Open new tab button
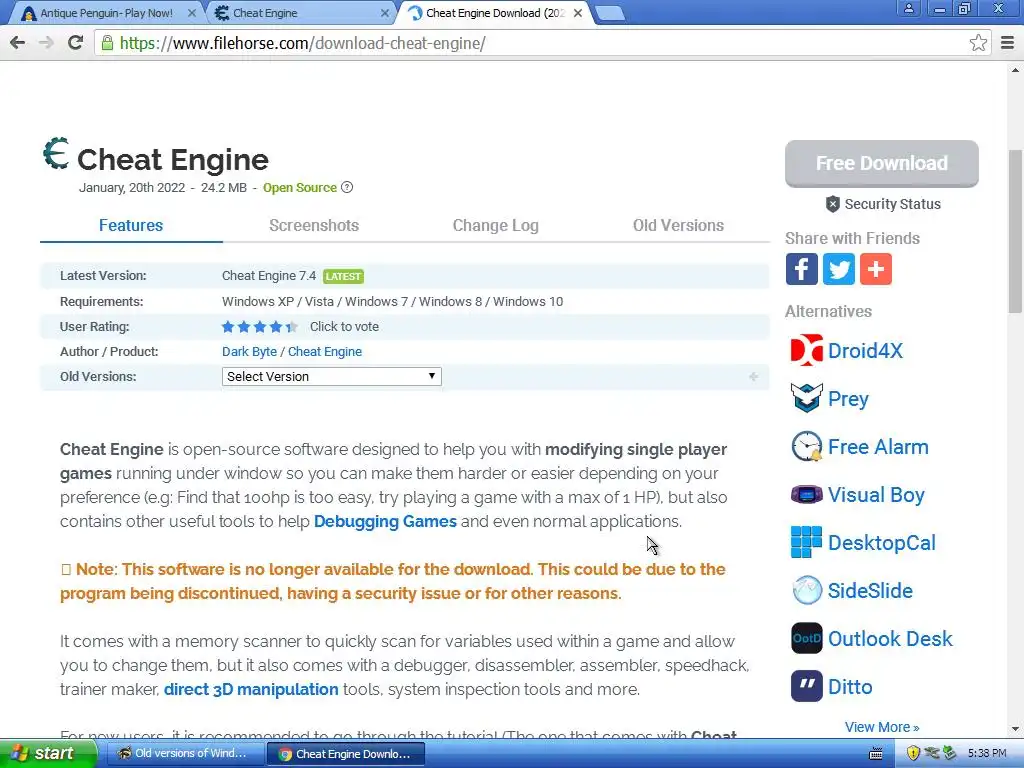Image resolution: width=1024 pixels, height=768 pixels. [610, 13]
